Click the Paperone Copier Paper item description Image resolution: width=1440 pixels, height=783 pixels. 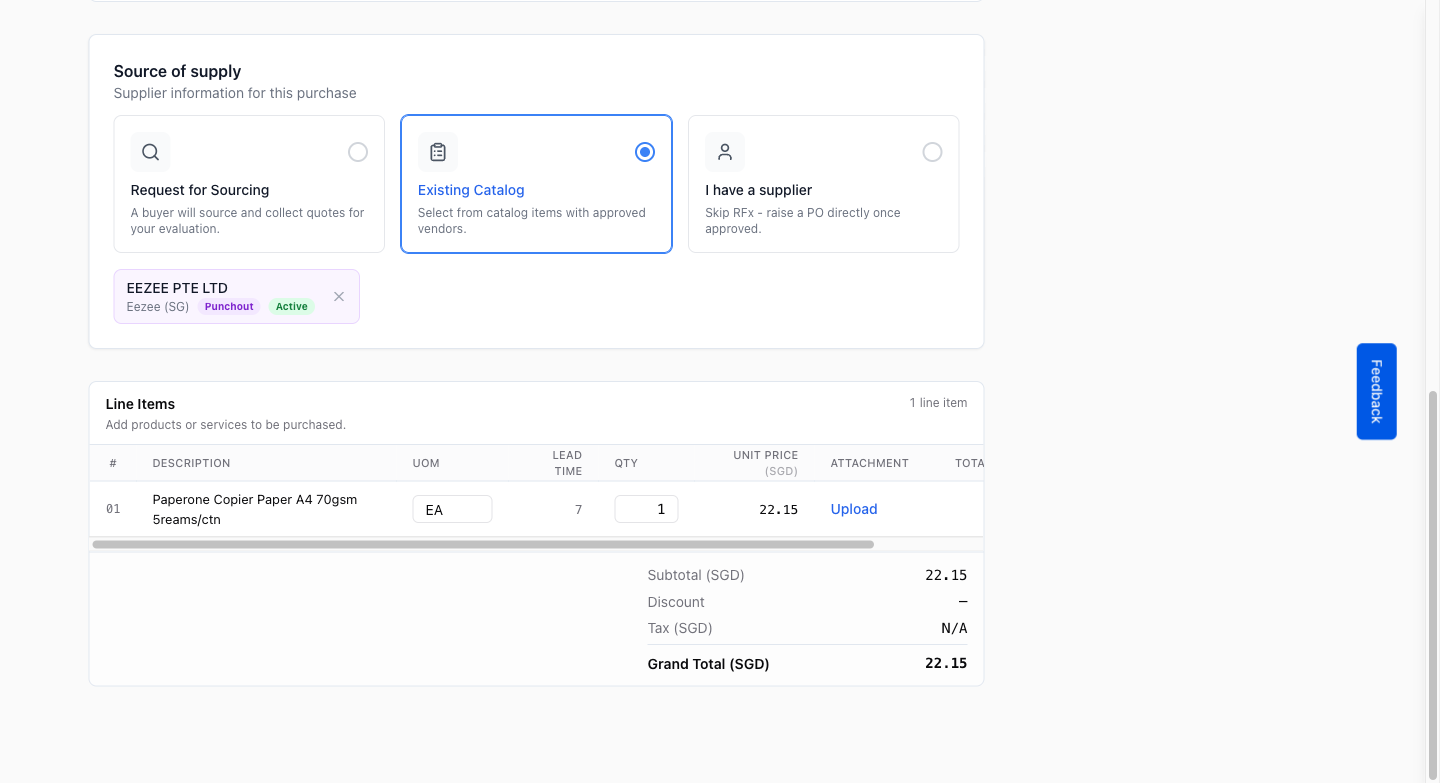(x=255, y=509)
